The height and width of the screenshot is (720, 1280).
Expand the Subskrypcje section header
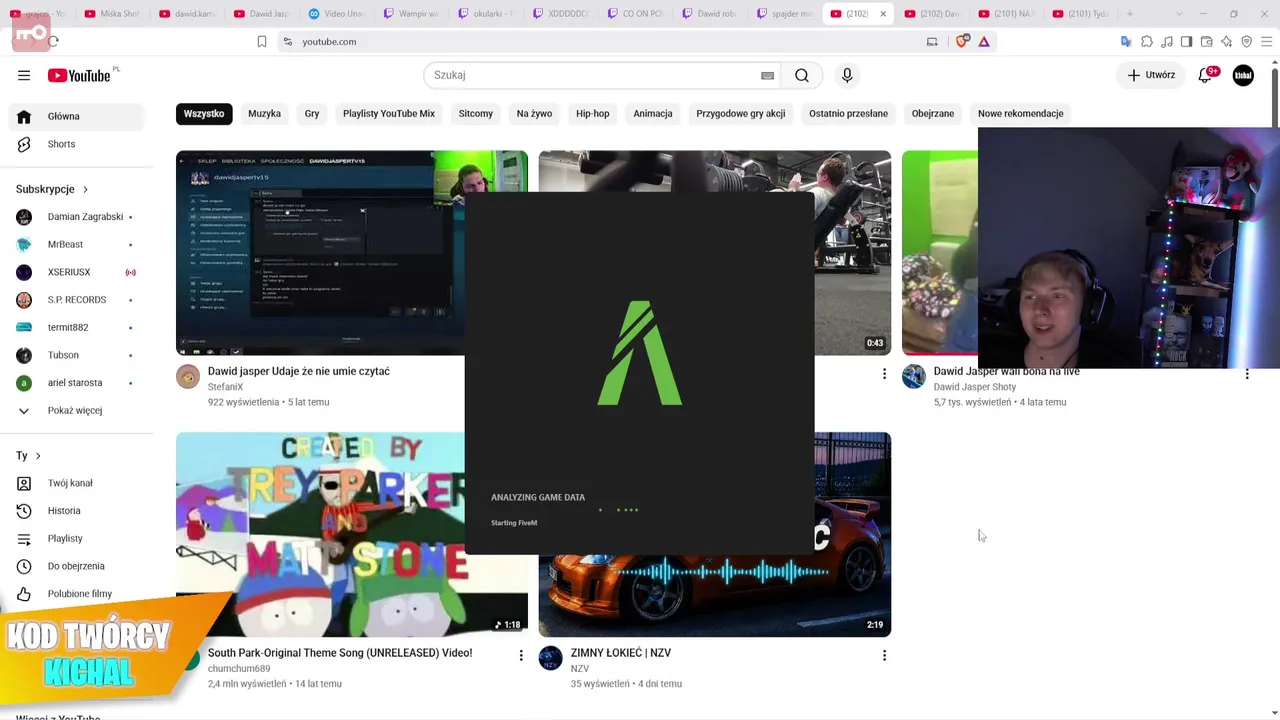52,189
